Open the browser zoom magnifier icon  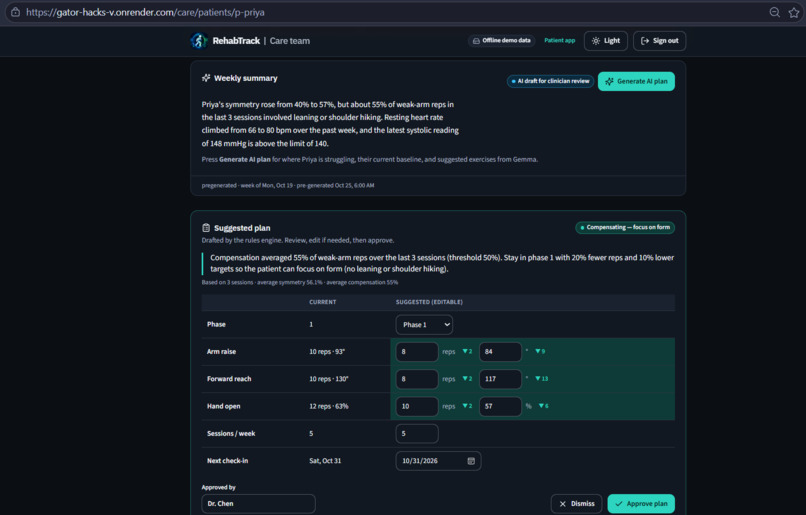tap(774, 12)
